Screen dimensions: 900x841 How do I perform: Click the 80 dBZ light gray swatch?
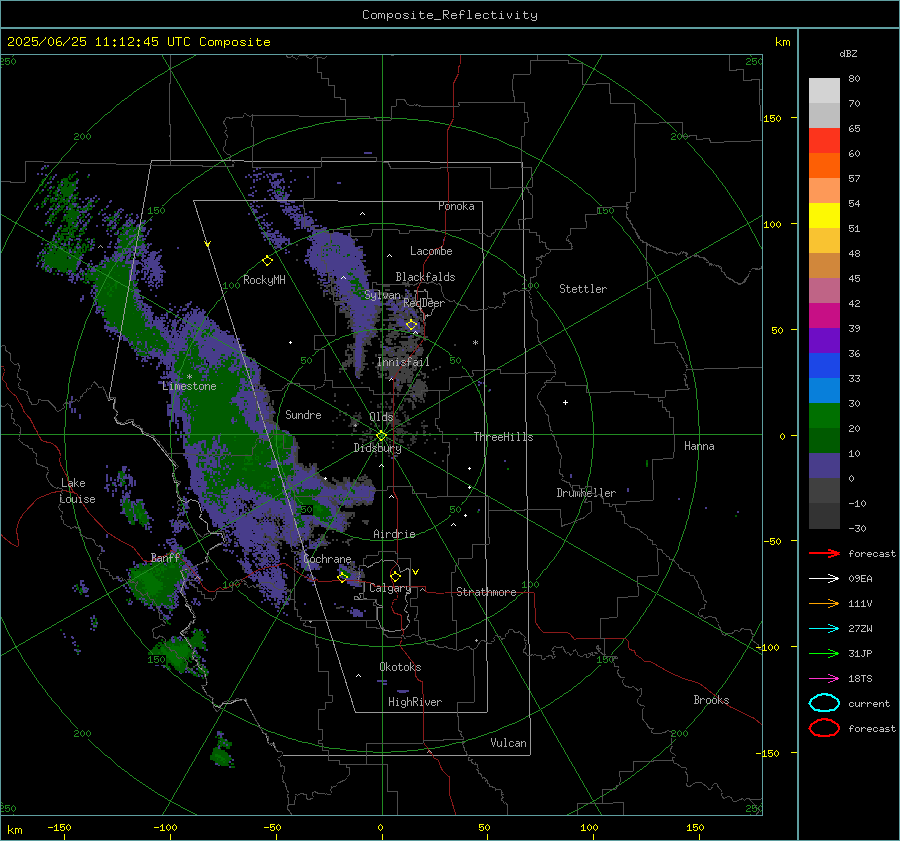824,91
